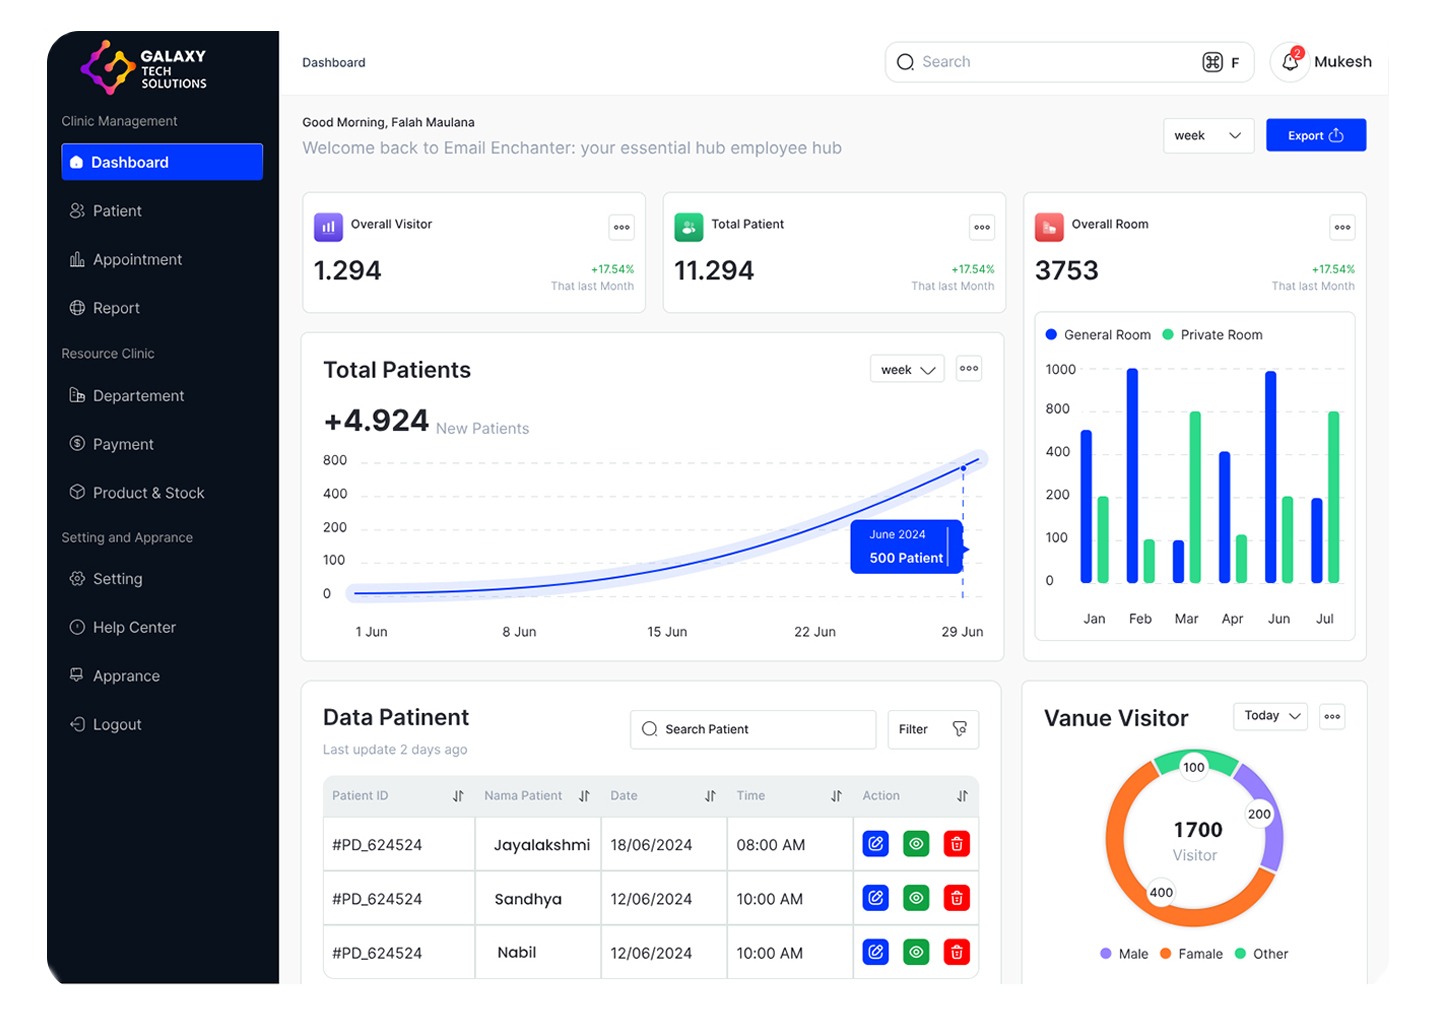
Task: Delete the Sandhya patient row
Action: [956, 898]
